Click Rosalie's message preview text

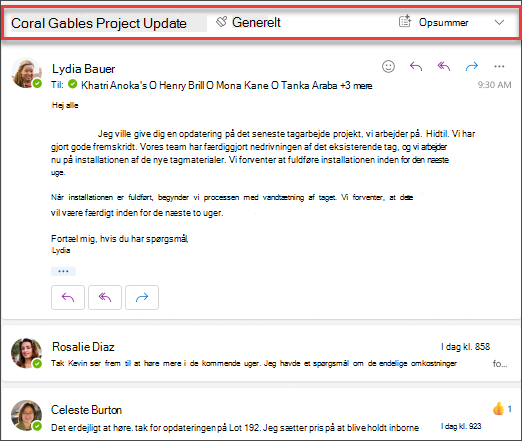coord(254,363)
